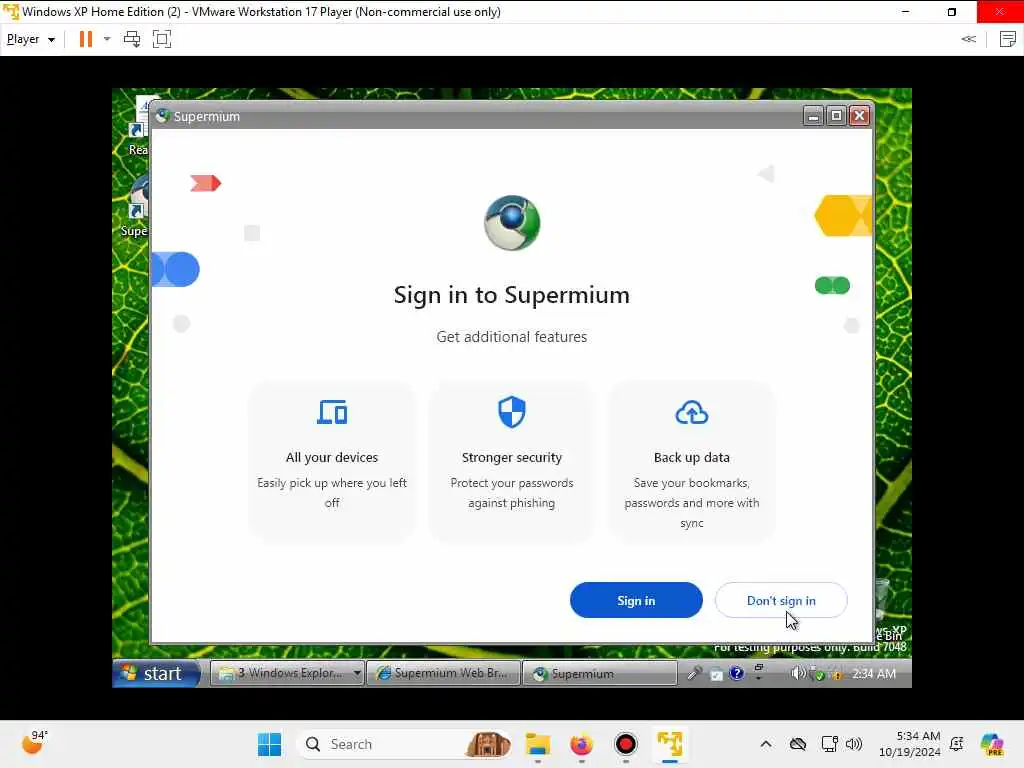Image resolution: width=1024 pixels, height=768 pixels.
Task: Click the green check shield tray icon
Action: [816, 674]
